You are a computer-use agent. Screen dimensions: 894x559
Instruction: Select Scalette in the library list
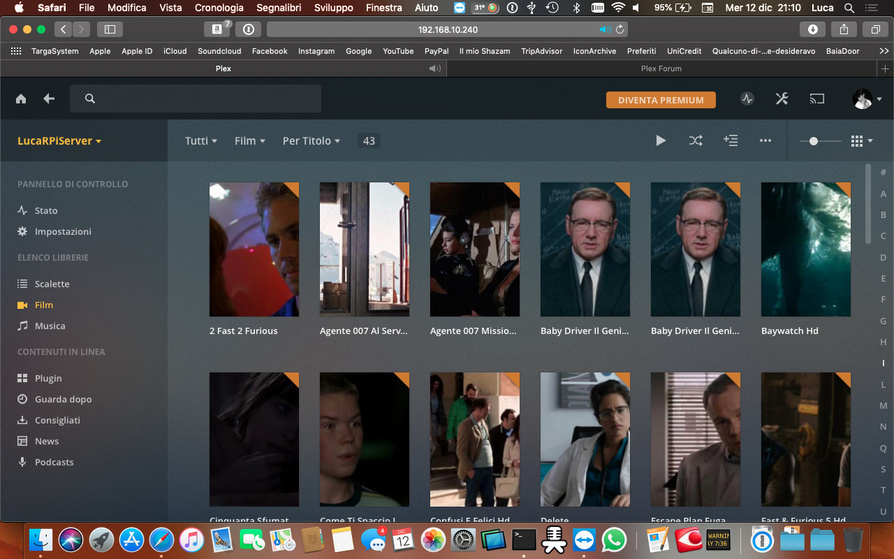click(x=43, y=284)
